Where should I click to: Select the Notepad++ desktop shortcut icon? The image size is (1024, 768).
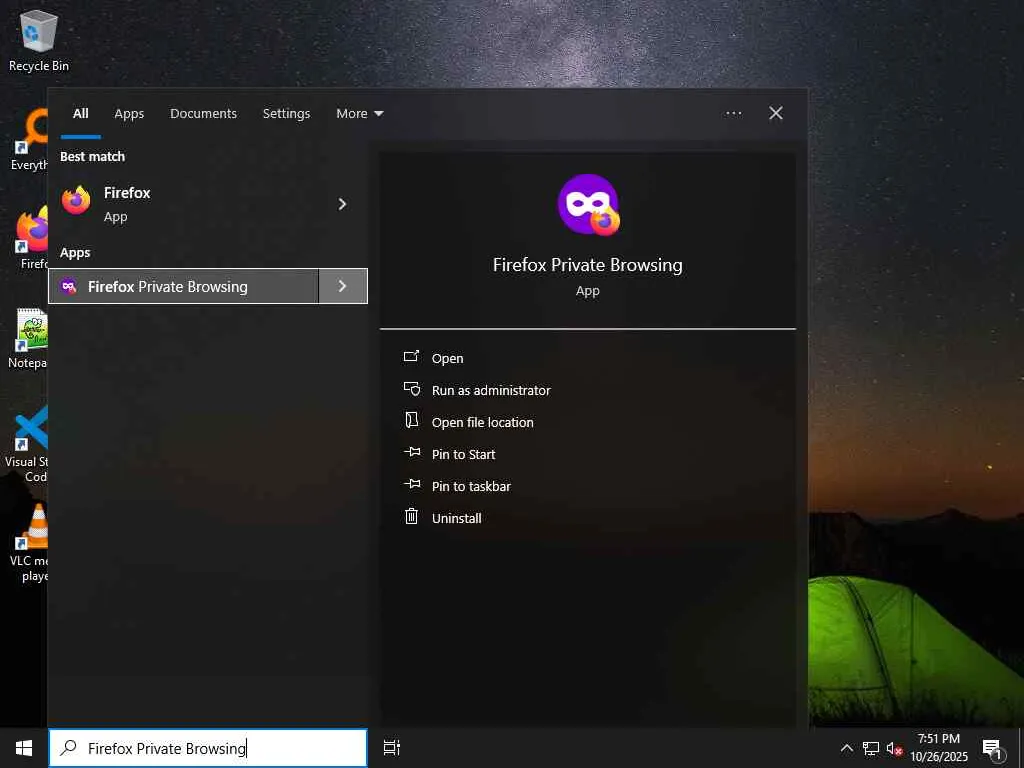29,337
